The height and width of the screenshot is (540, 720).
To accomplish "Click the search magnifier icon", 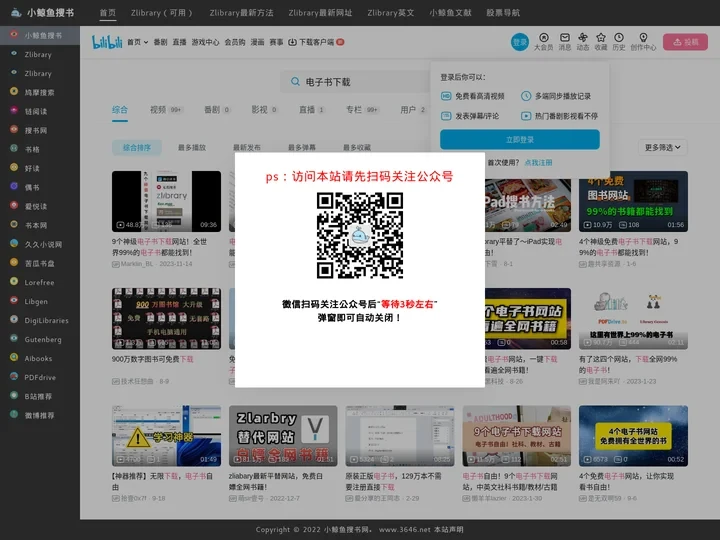I will click(295, 82).
